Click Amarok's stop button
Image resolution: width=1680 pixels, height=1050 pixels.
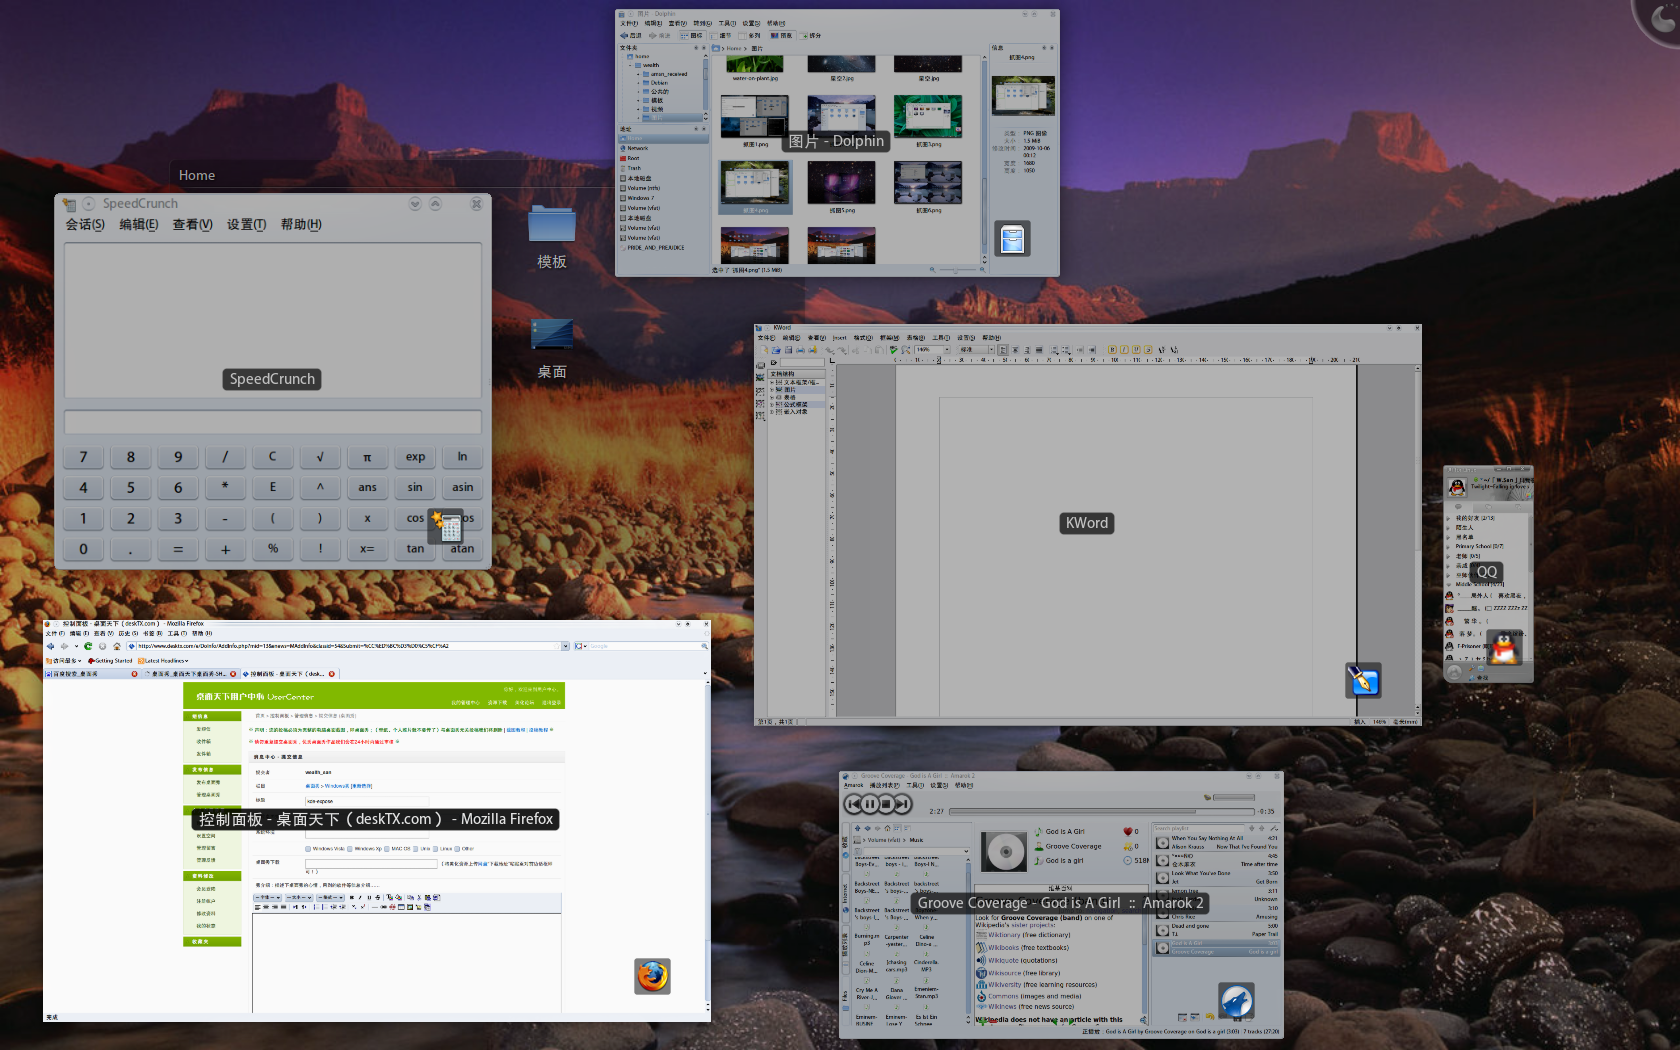(x=886, y=804)
